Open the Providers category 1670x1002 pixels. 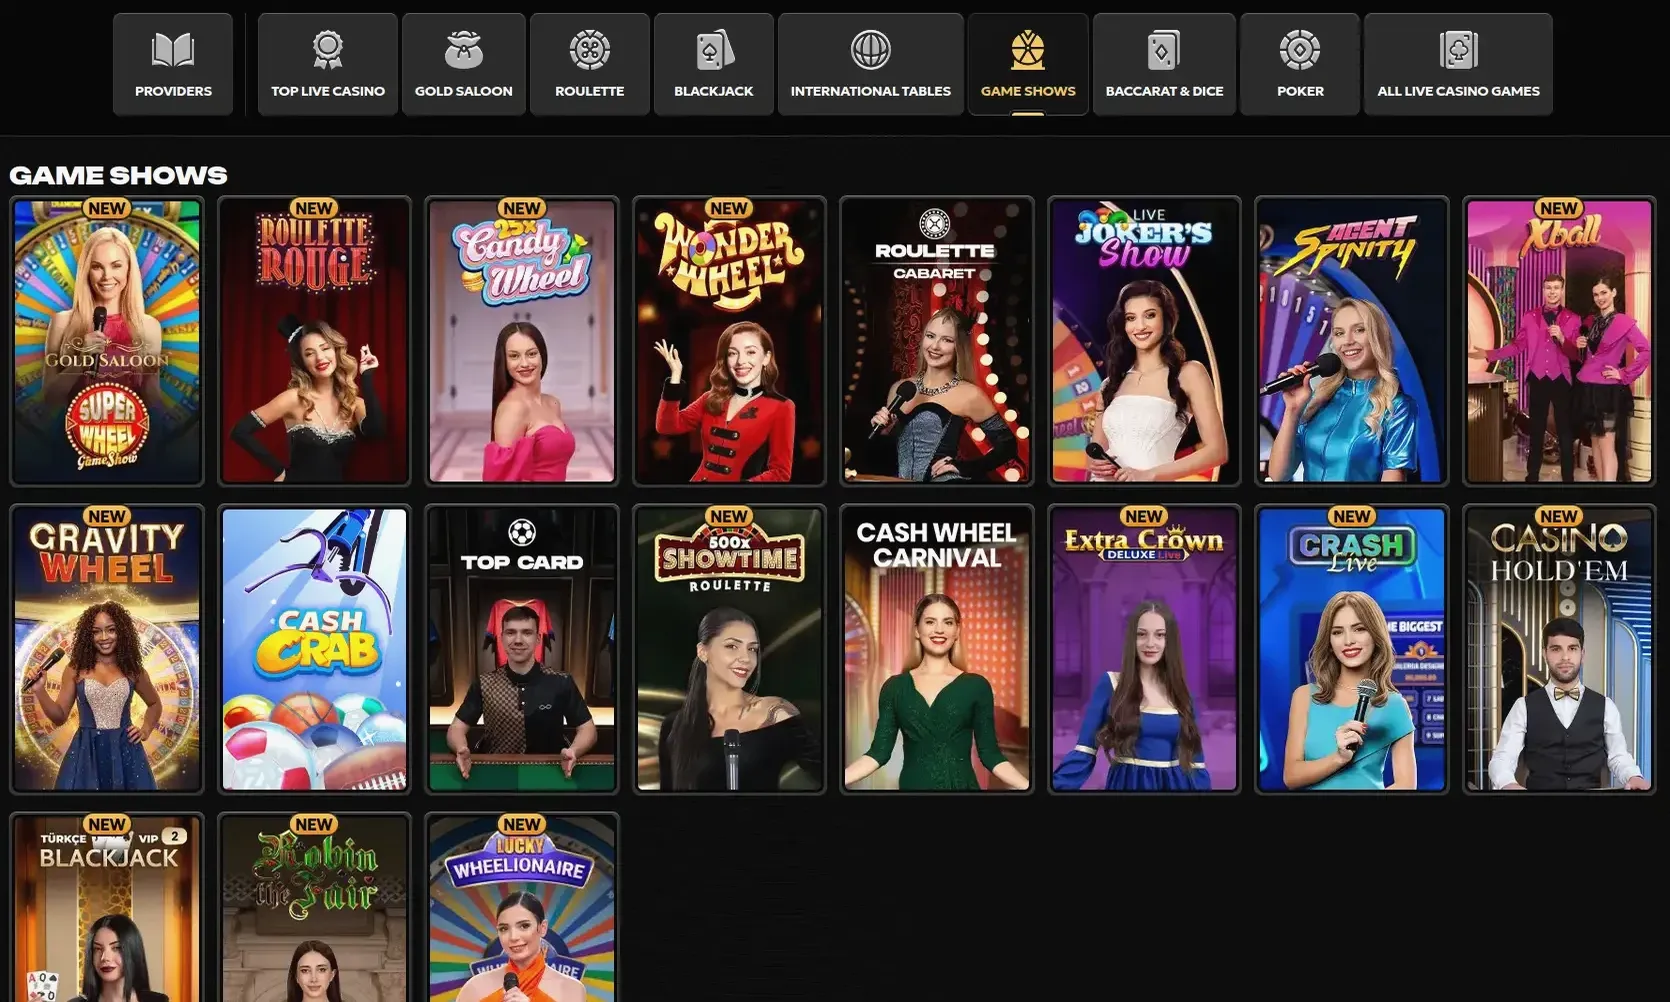(173, 64)
